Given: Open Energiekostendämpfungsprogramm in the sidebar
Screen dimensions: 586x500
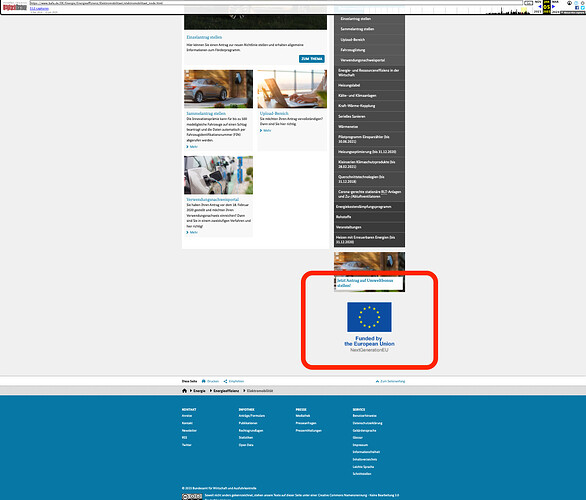Looking at the screenshot, I should point(369,207).
